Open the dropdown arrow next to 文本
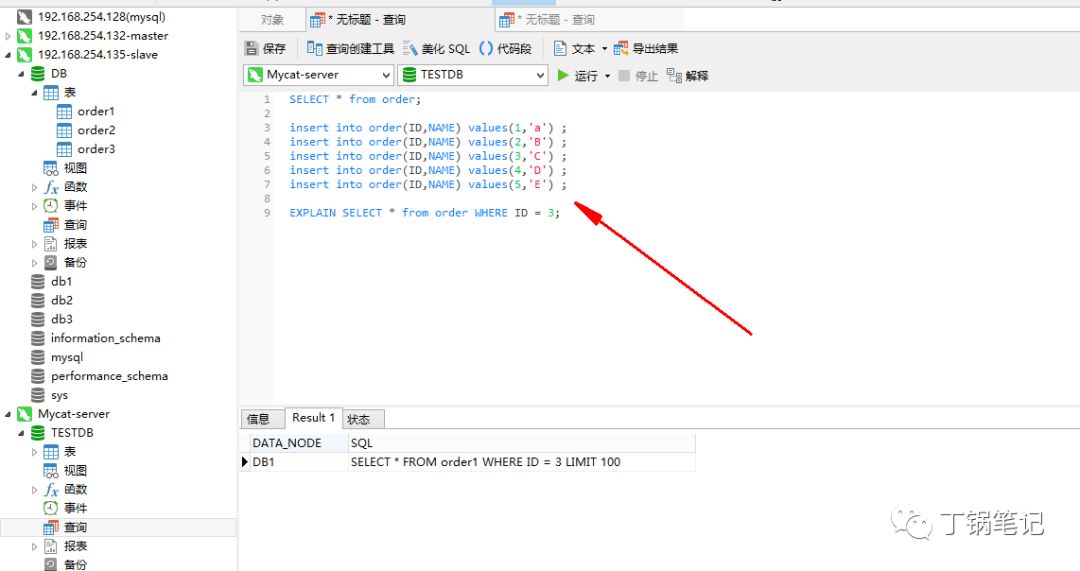 click(x=605, y=48)
